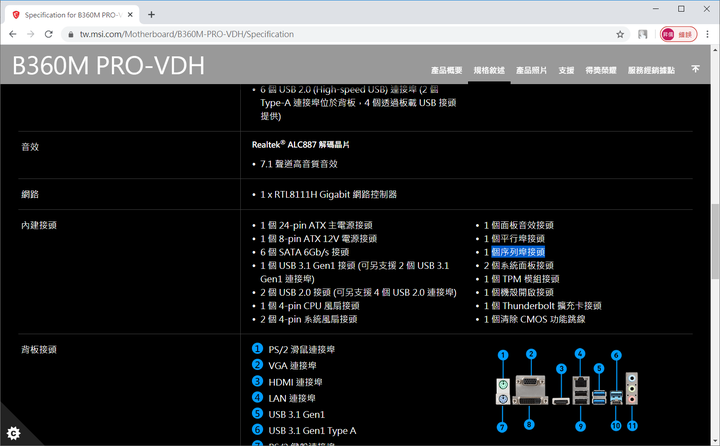Screen dimensions: 720x446
Task: Click the blue number 3 badge for HDMI 連接埠
Action: tap(257, 381)
